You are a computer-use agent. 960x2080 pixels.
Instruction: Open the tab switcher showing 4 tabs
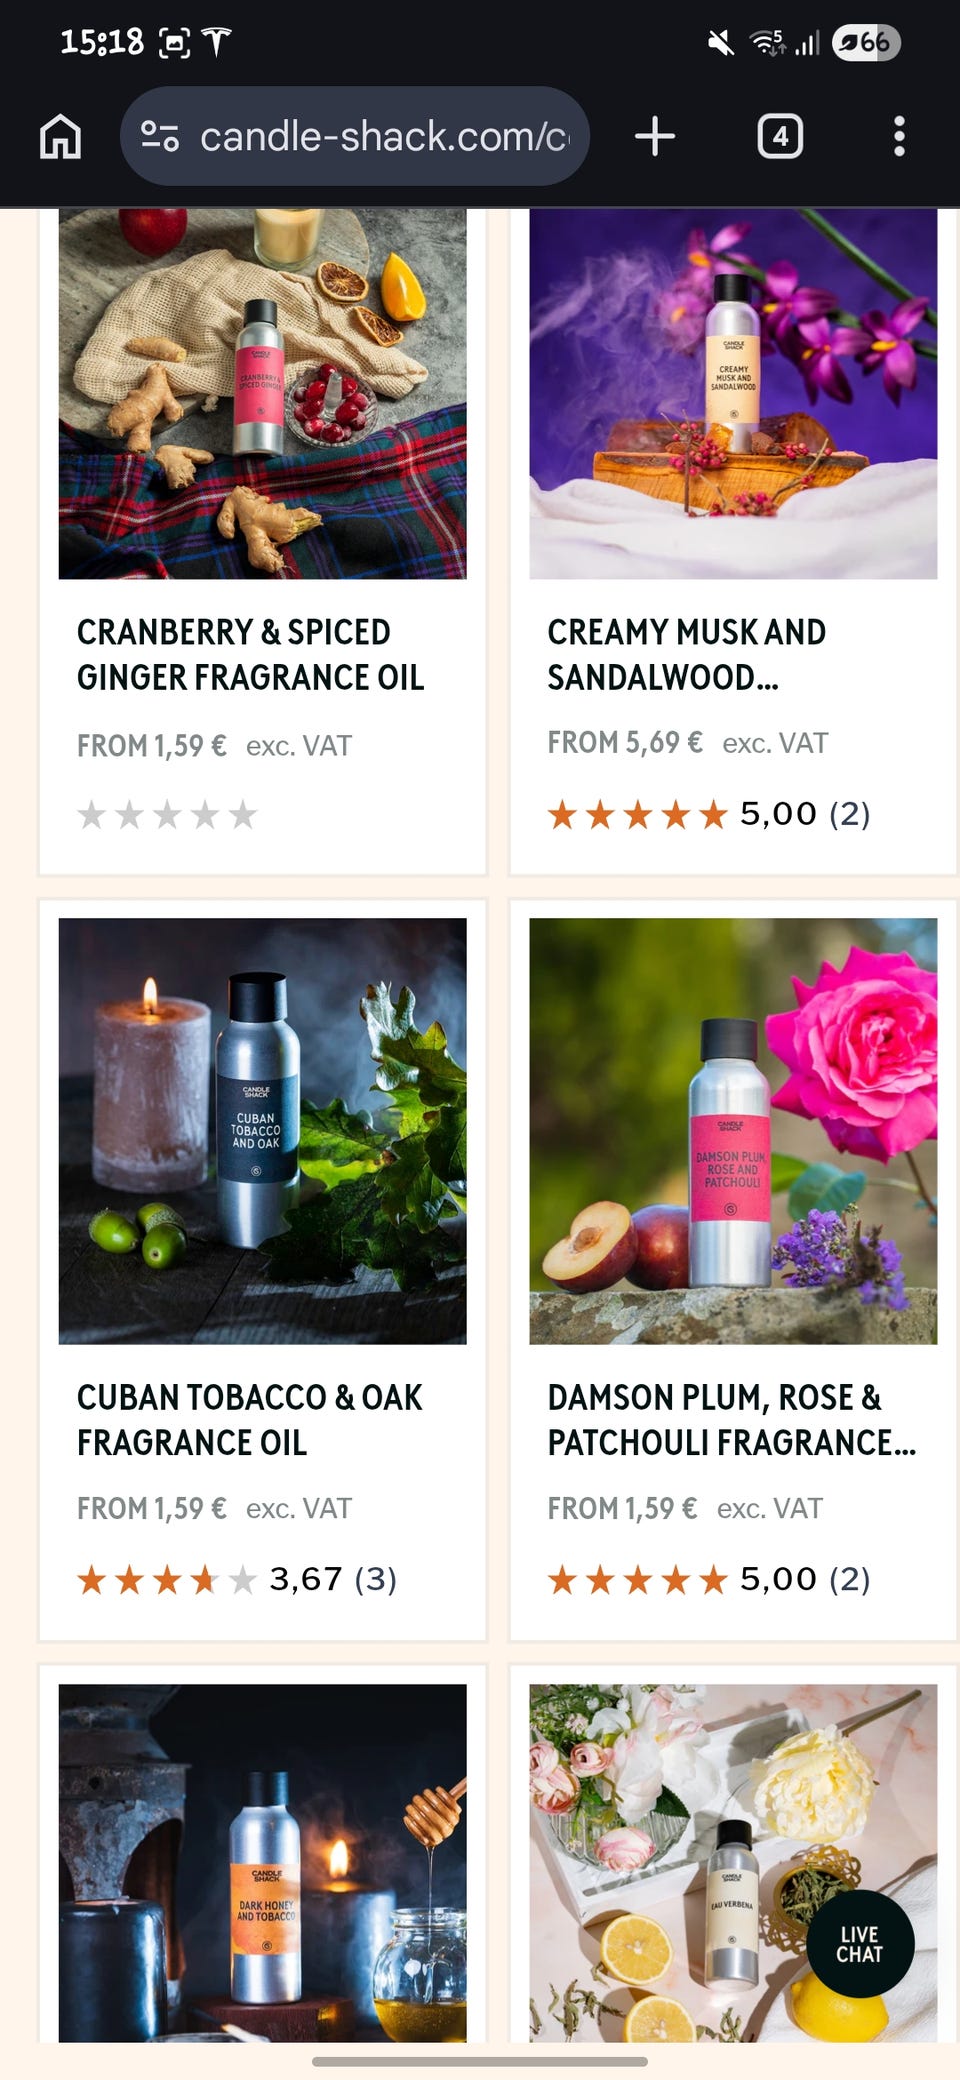(780, 136)
